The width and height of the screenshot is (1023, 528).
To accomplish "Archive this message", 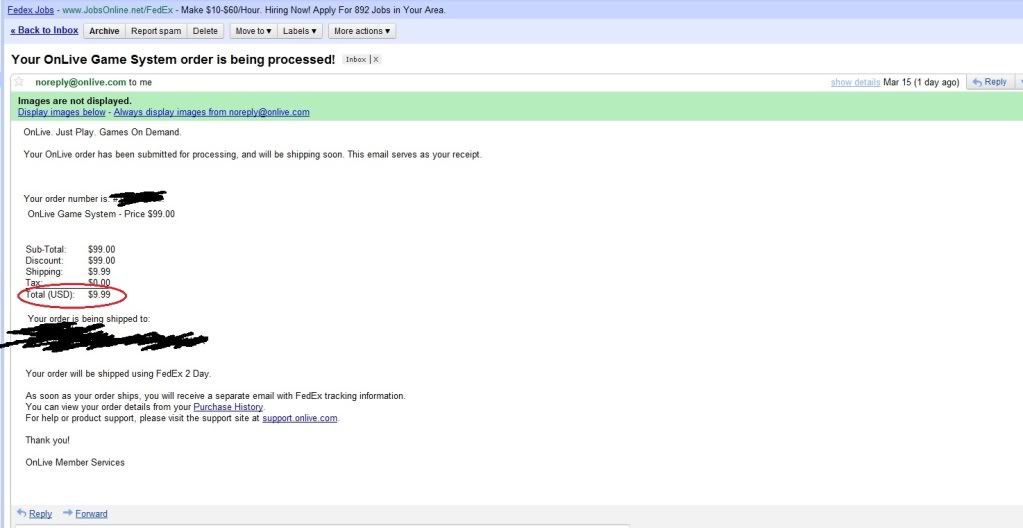I will [104, 31].
